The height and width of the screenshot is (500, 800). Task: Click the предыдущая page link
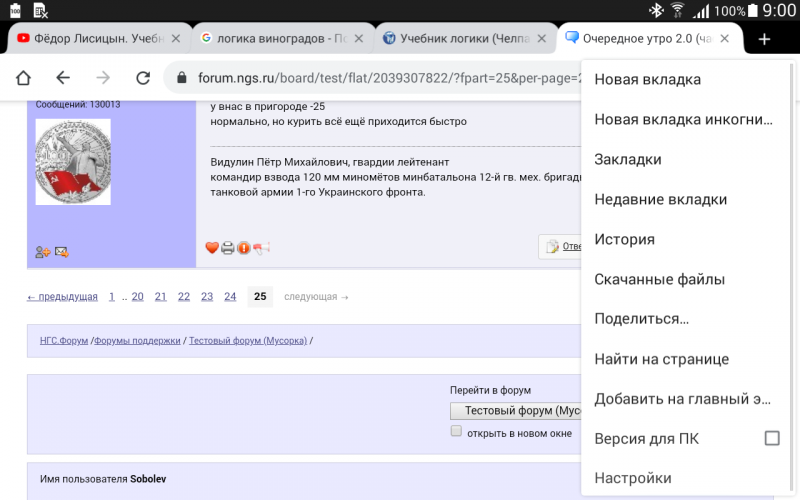tap(62, 297)
